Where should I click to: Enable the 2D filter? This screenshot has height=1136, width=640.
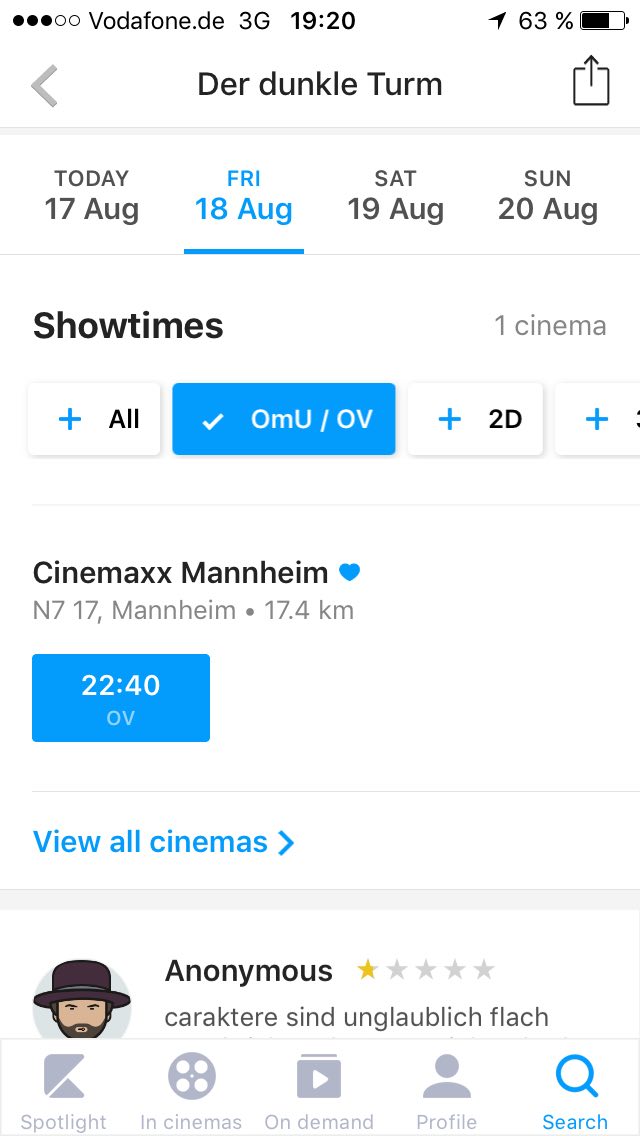coord(476,419)
